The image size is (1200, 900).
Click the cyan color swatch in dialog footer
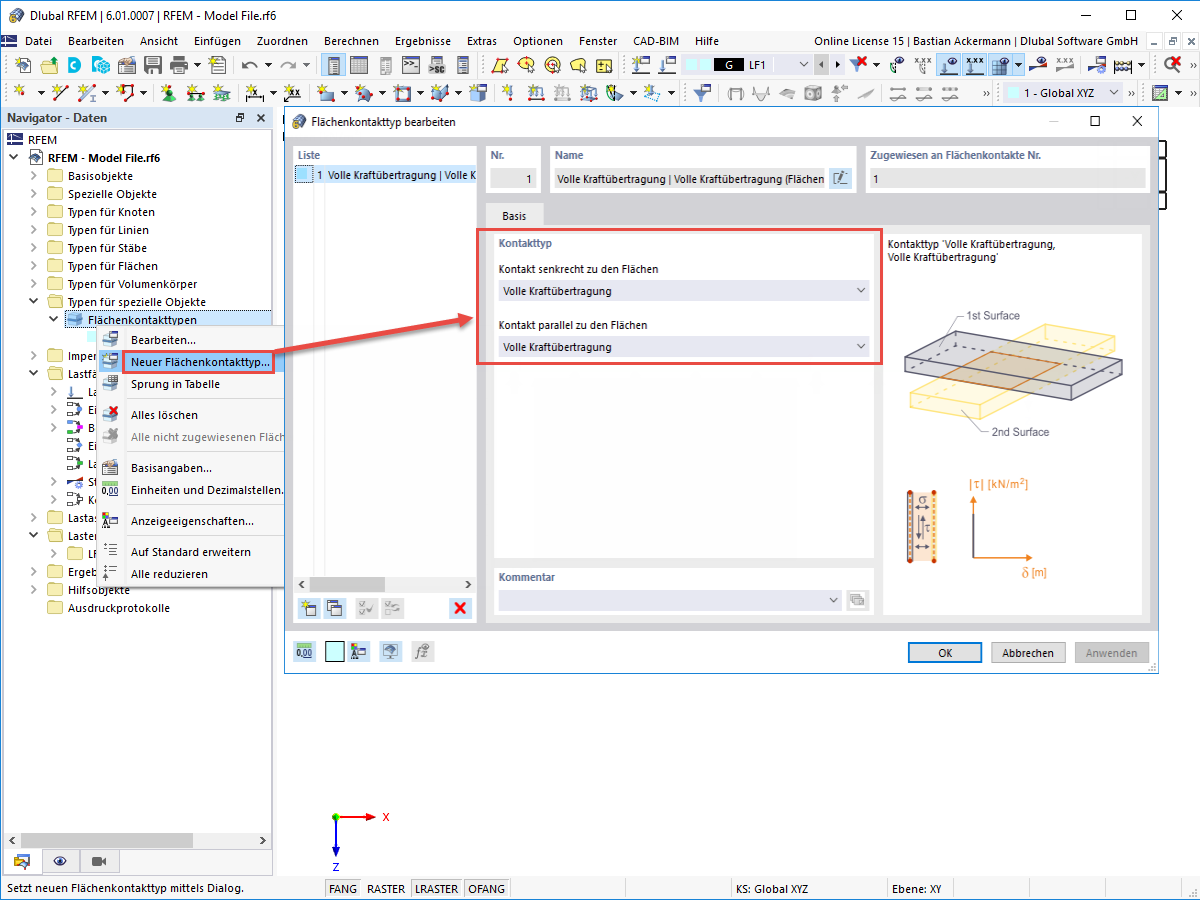335,652
